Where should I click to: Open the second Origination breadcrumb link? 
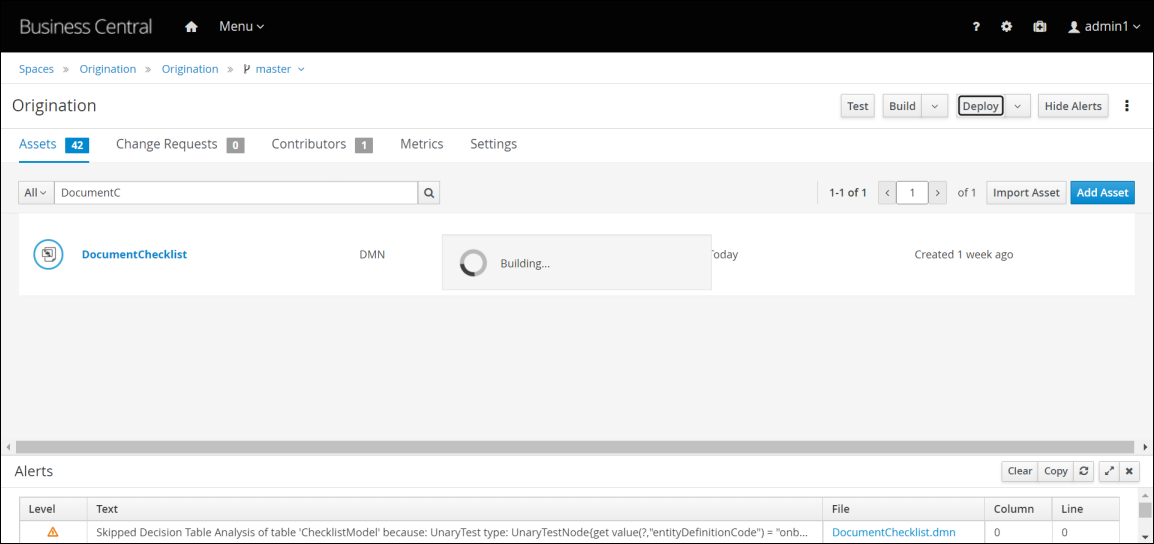pyautogui.click(x=190, y=69)
